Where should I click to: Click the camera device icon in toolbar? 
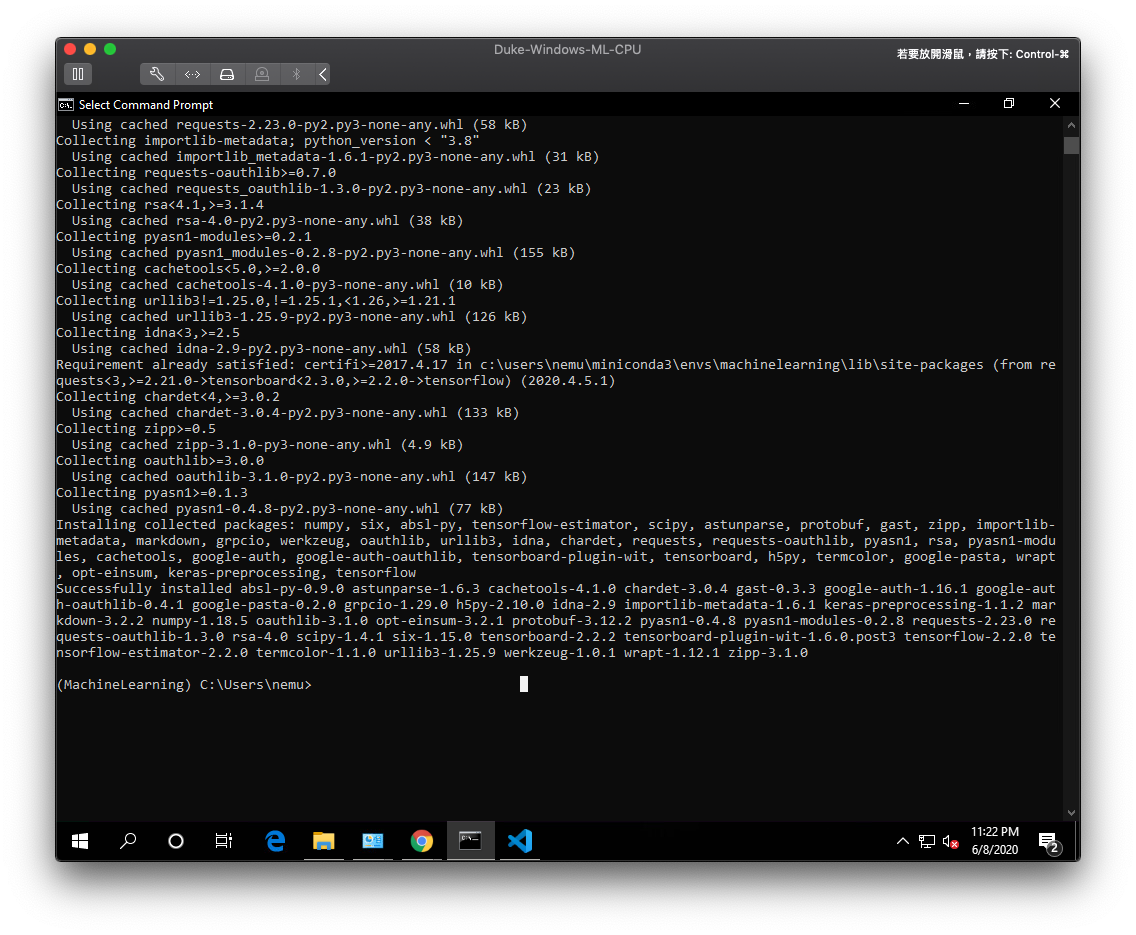[x=261, y=73]
